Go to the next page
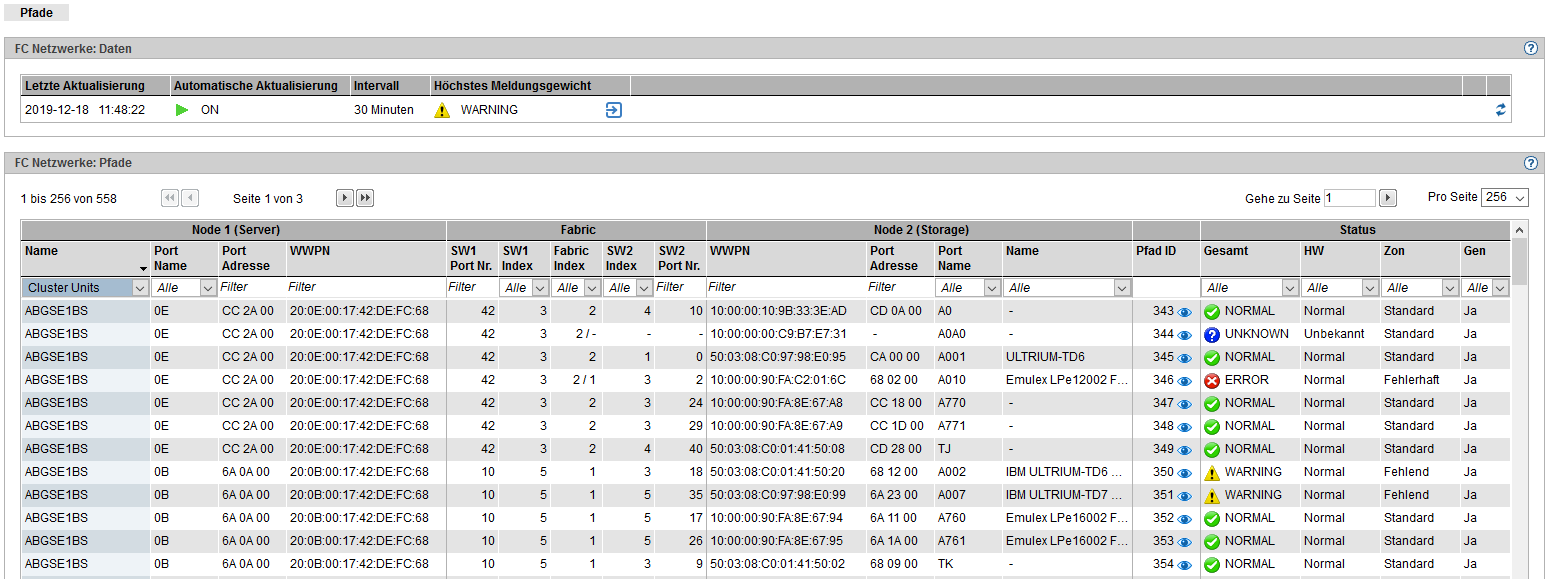 coord(344,198)
